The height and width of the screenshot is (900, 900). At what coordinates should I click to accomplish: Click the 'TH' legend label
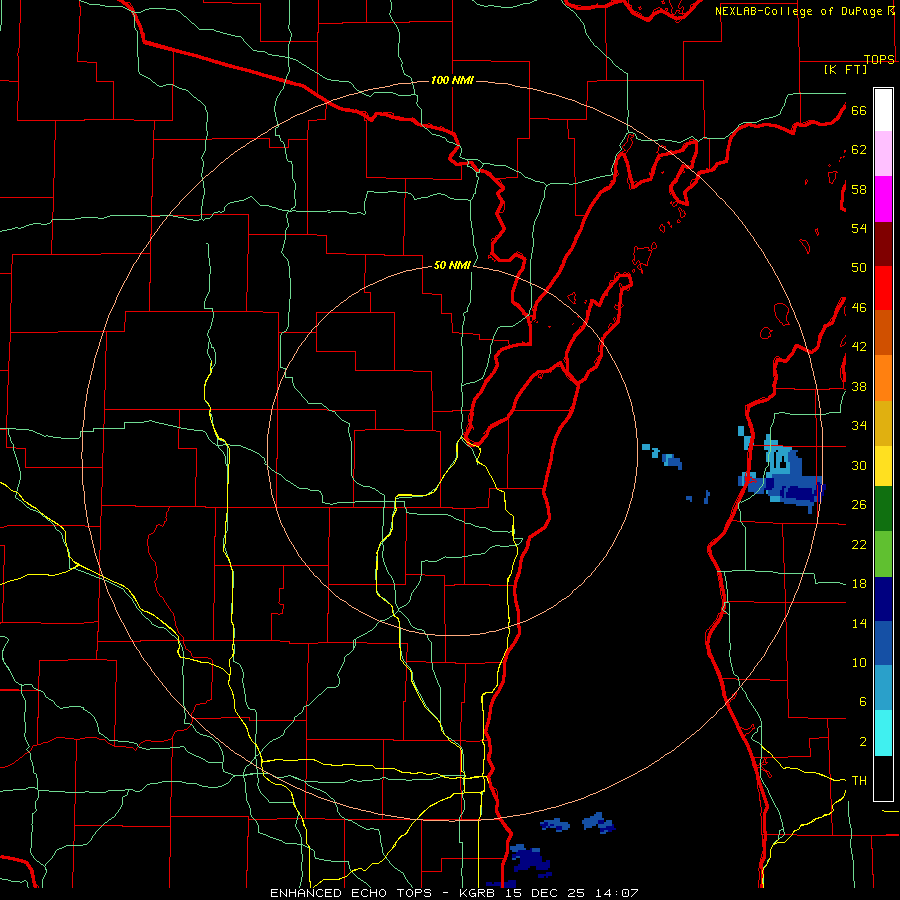(x=859, y=781)
